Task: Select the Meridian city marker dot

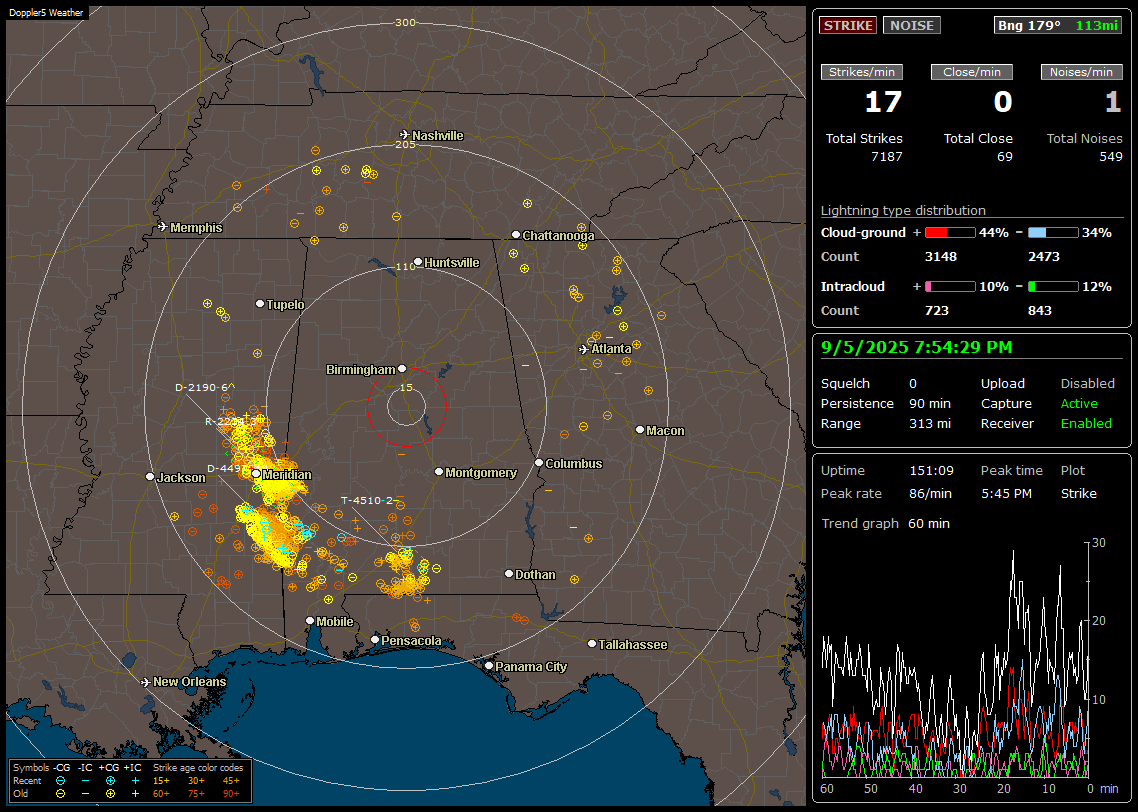Action: (x=256, y=473)
